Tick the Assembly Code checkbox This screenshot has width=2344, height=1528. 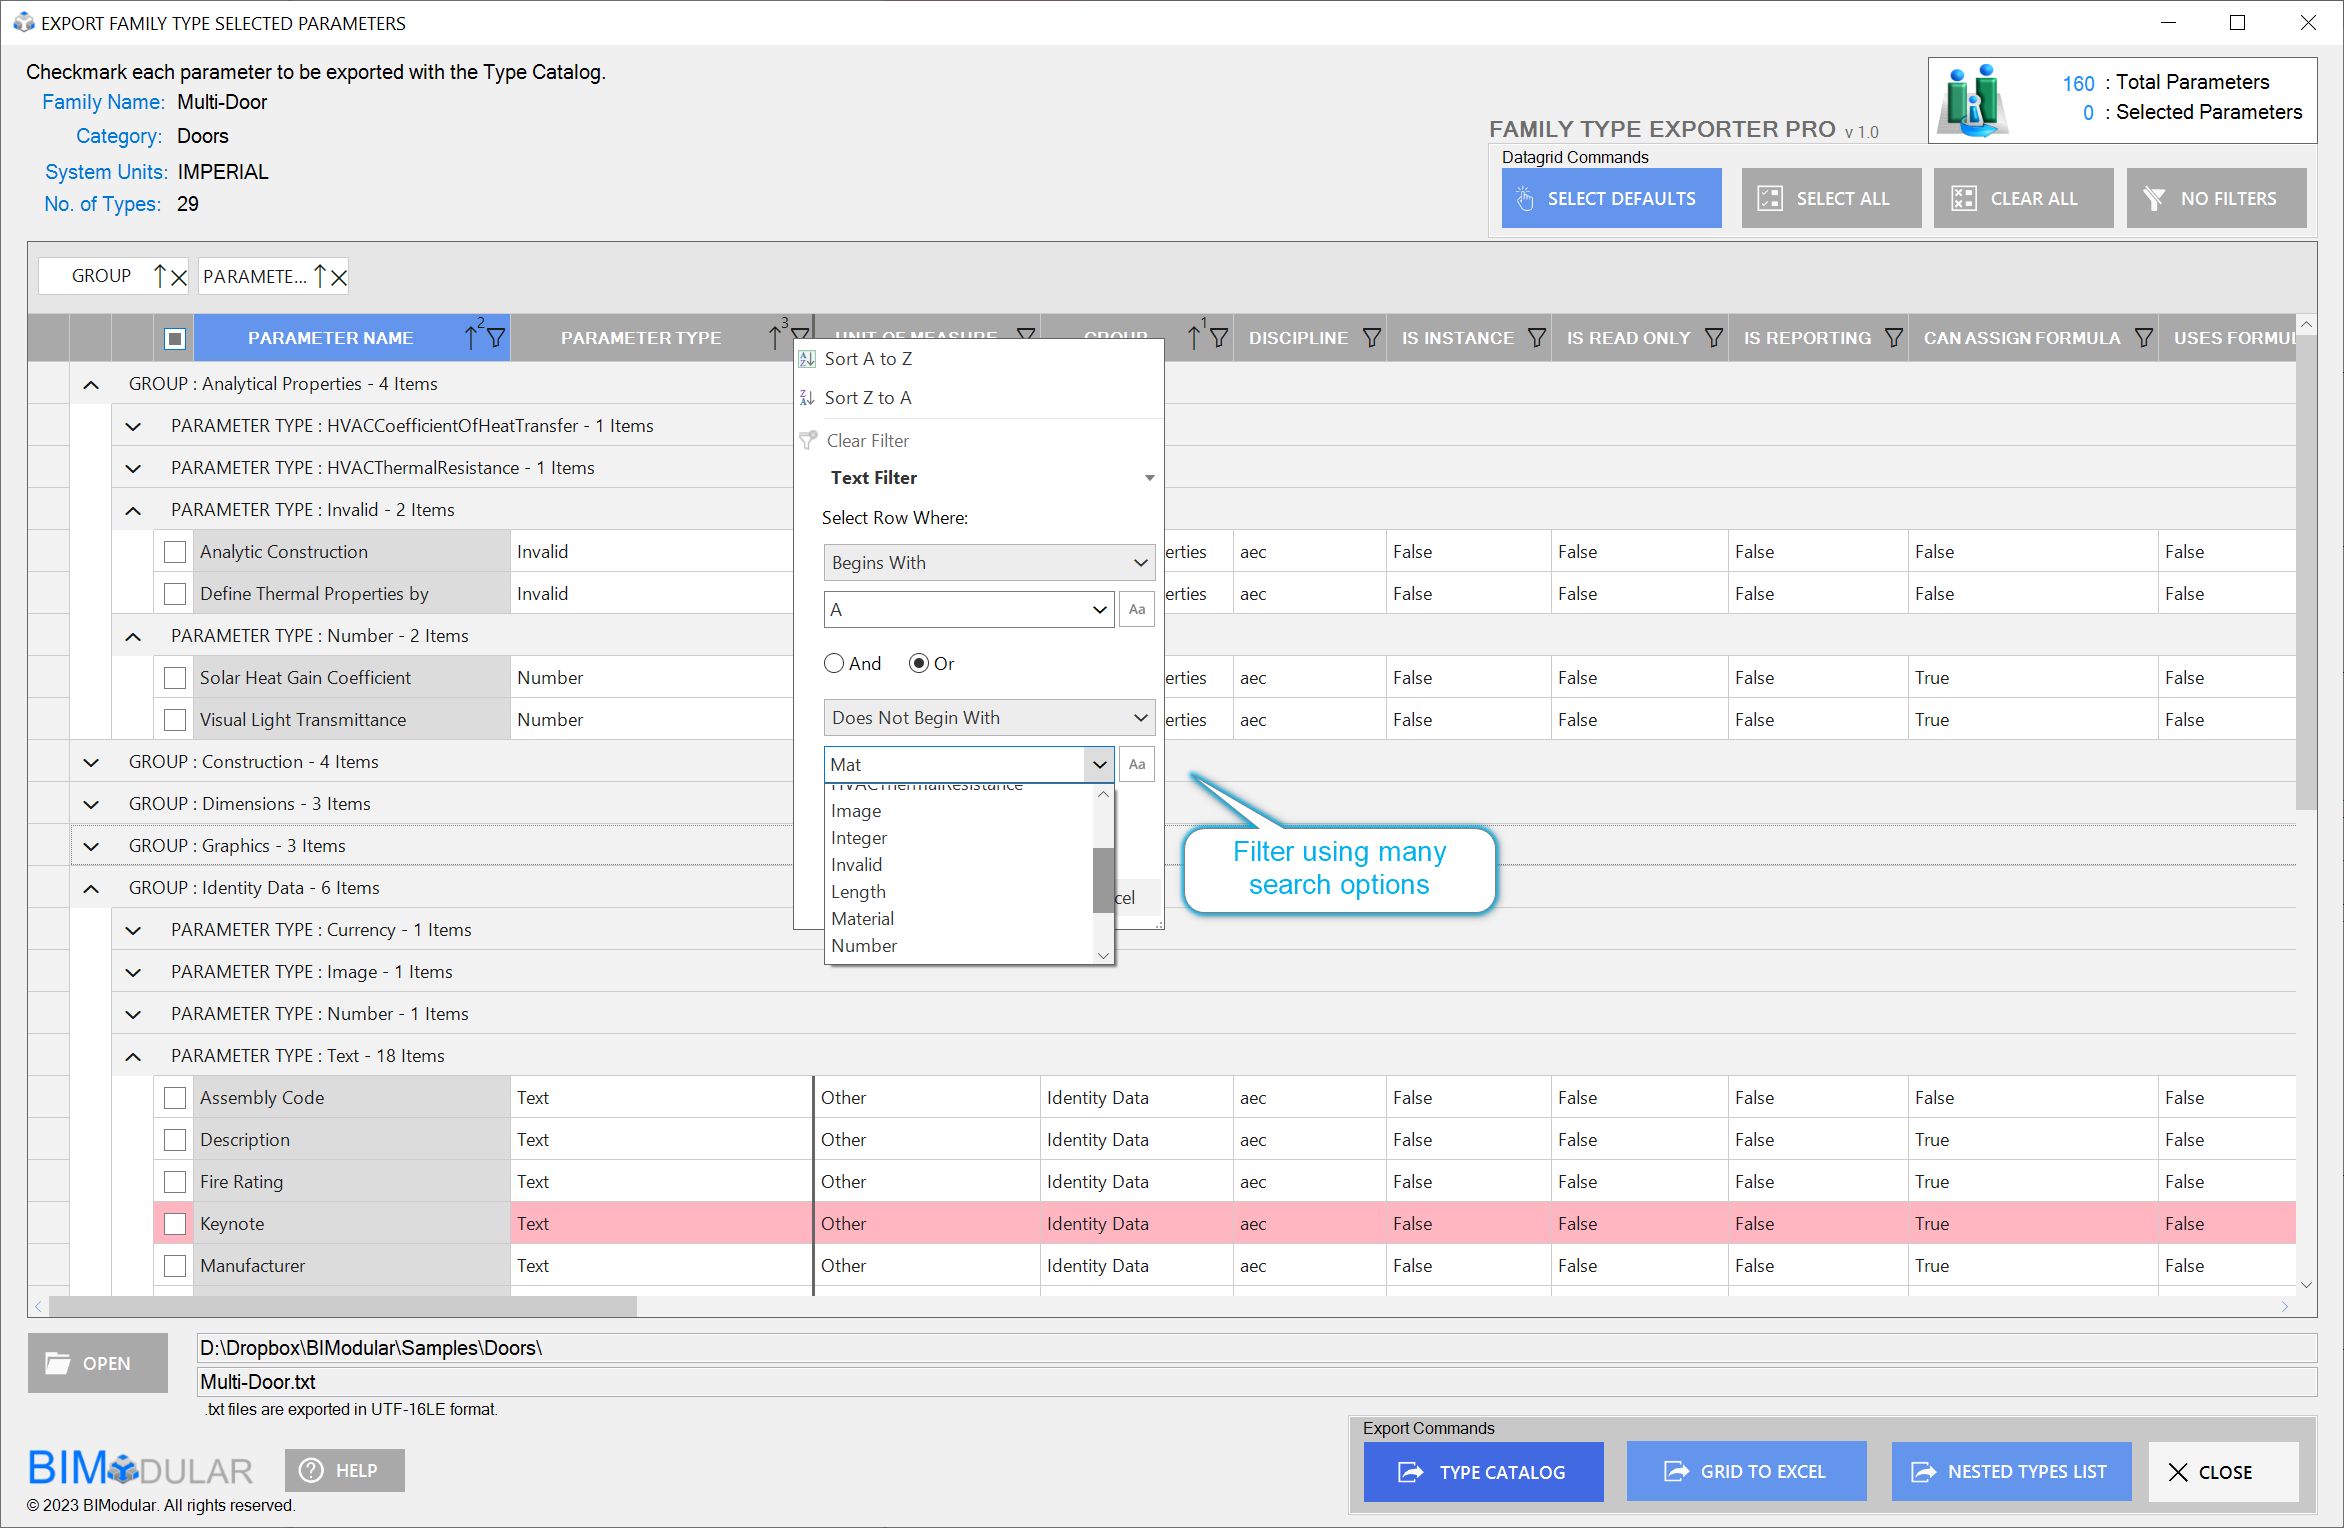(175, 1098)
